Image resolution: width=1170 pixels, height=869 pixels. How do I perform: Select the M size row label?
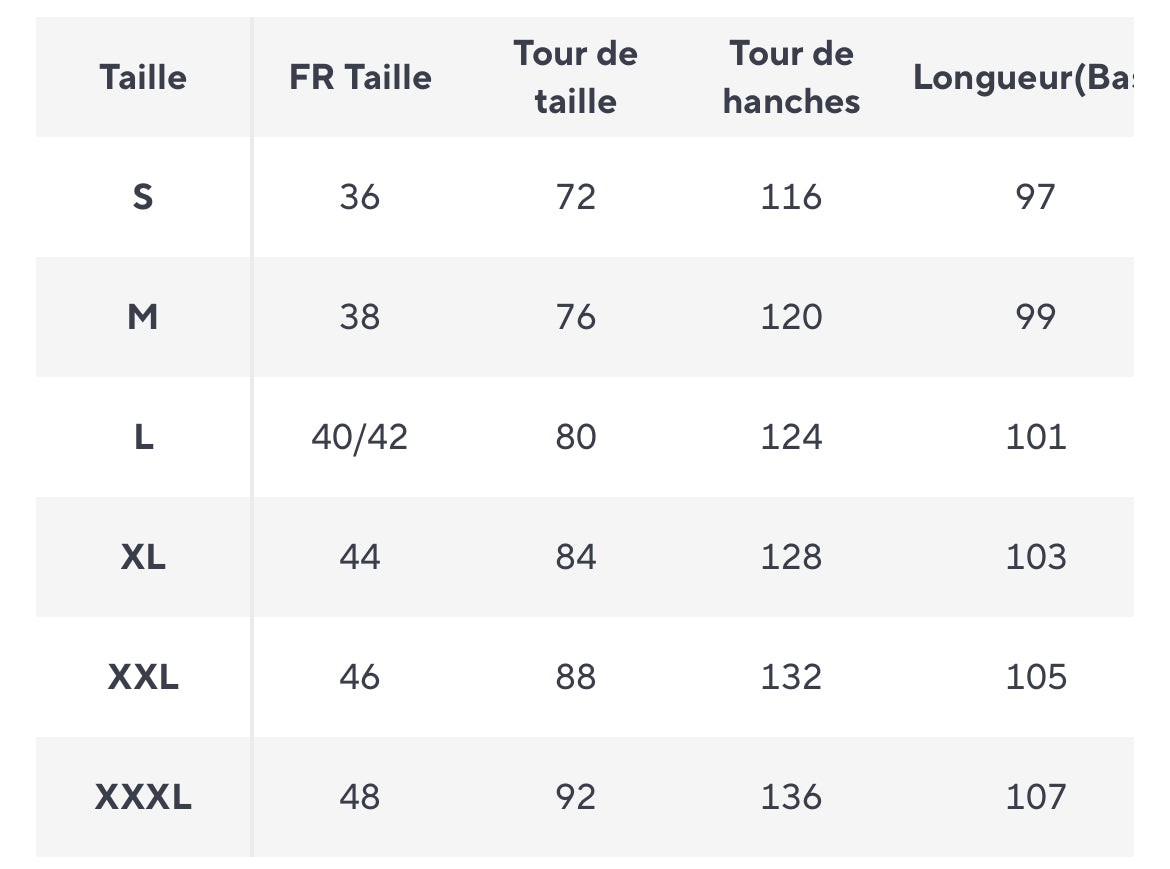(143, 317)
